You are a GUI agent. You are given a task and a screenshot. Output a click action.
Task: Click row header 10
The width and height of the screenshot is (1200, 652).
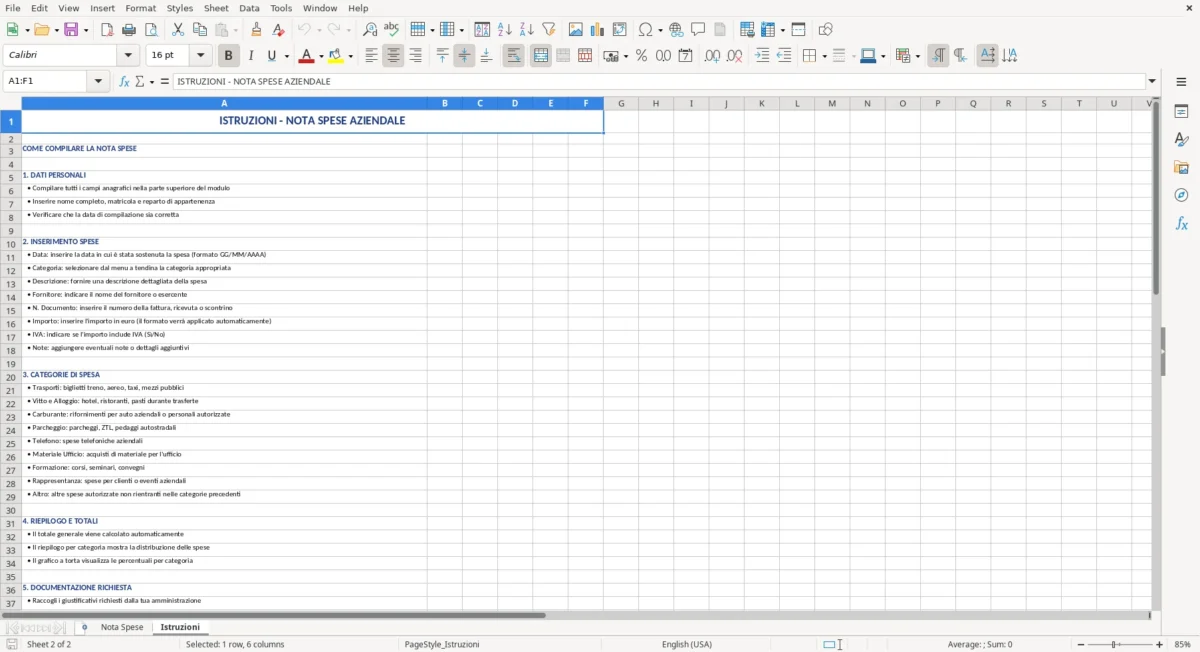(11, 244)
